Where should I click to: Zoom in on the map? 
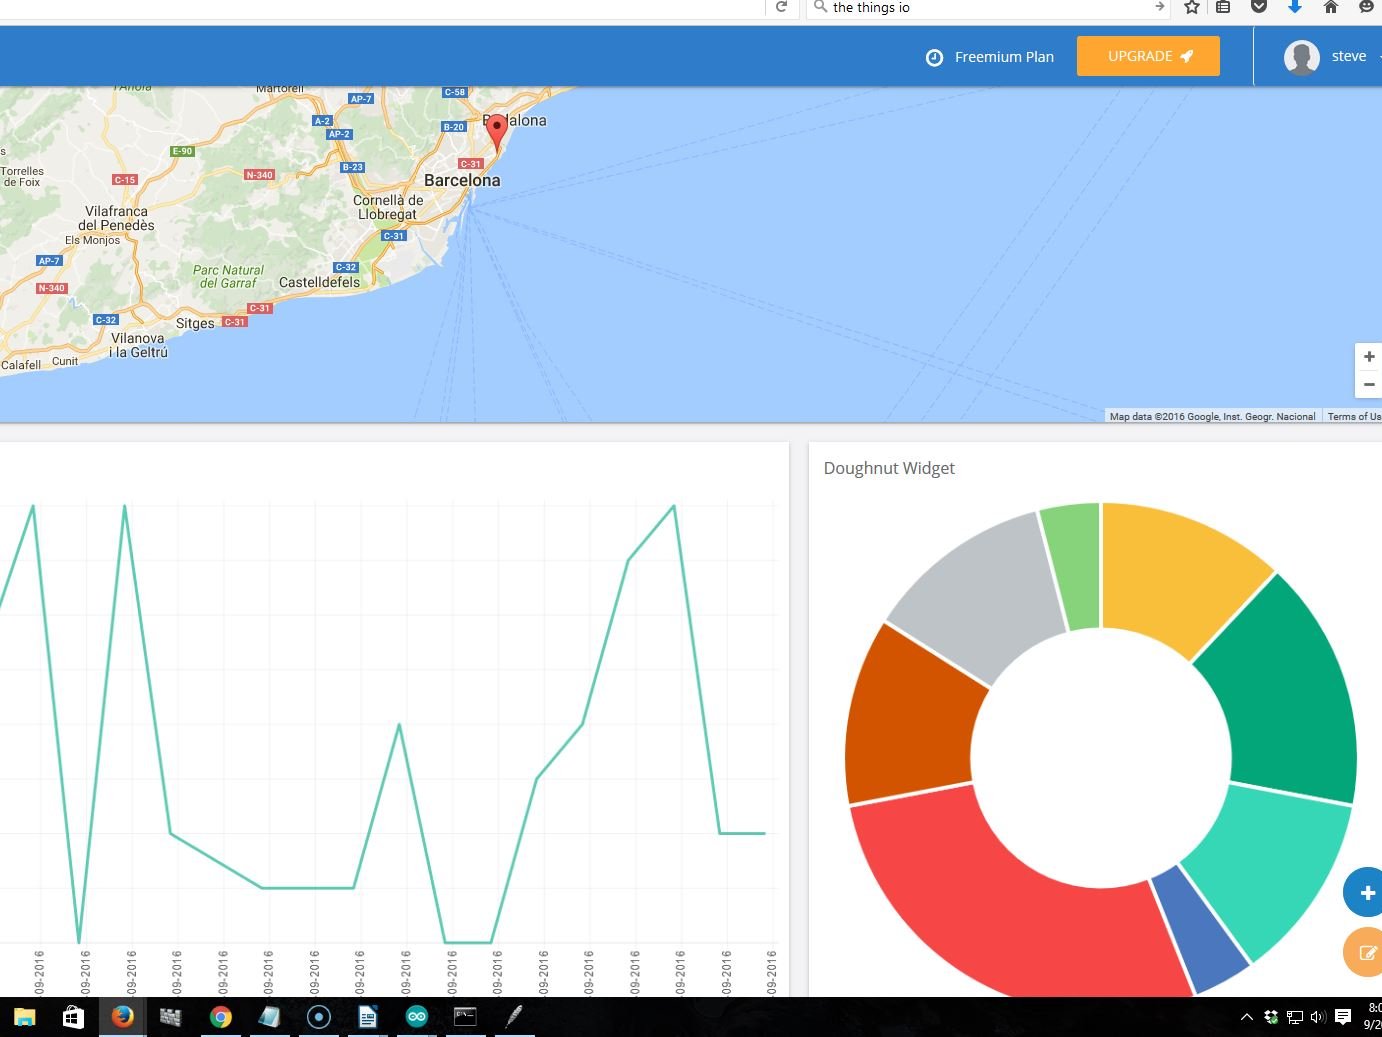[x=1368, y=356]
